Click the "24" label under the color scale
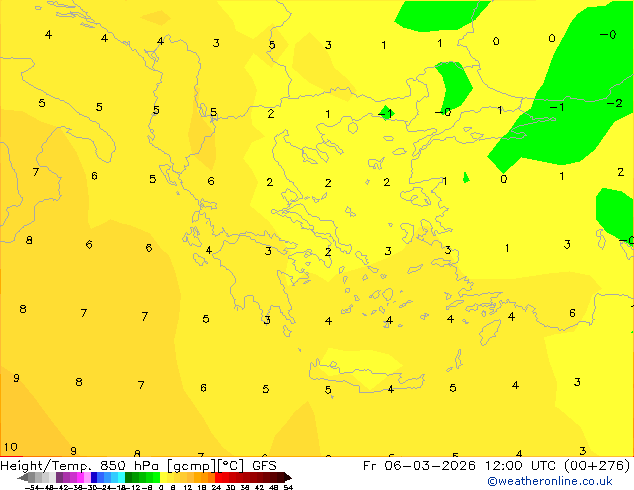634x490 pixels. click(216, 488)
